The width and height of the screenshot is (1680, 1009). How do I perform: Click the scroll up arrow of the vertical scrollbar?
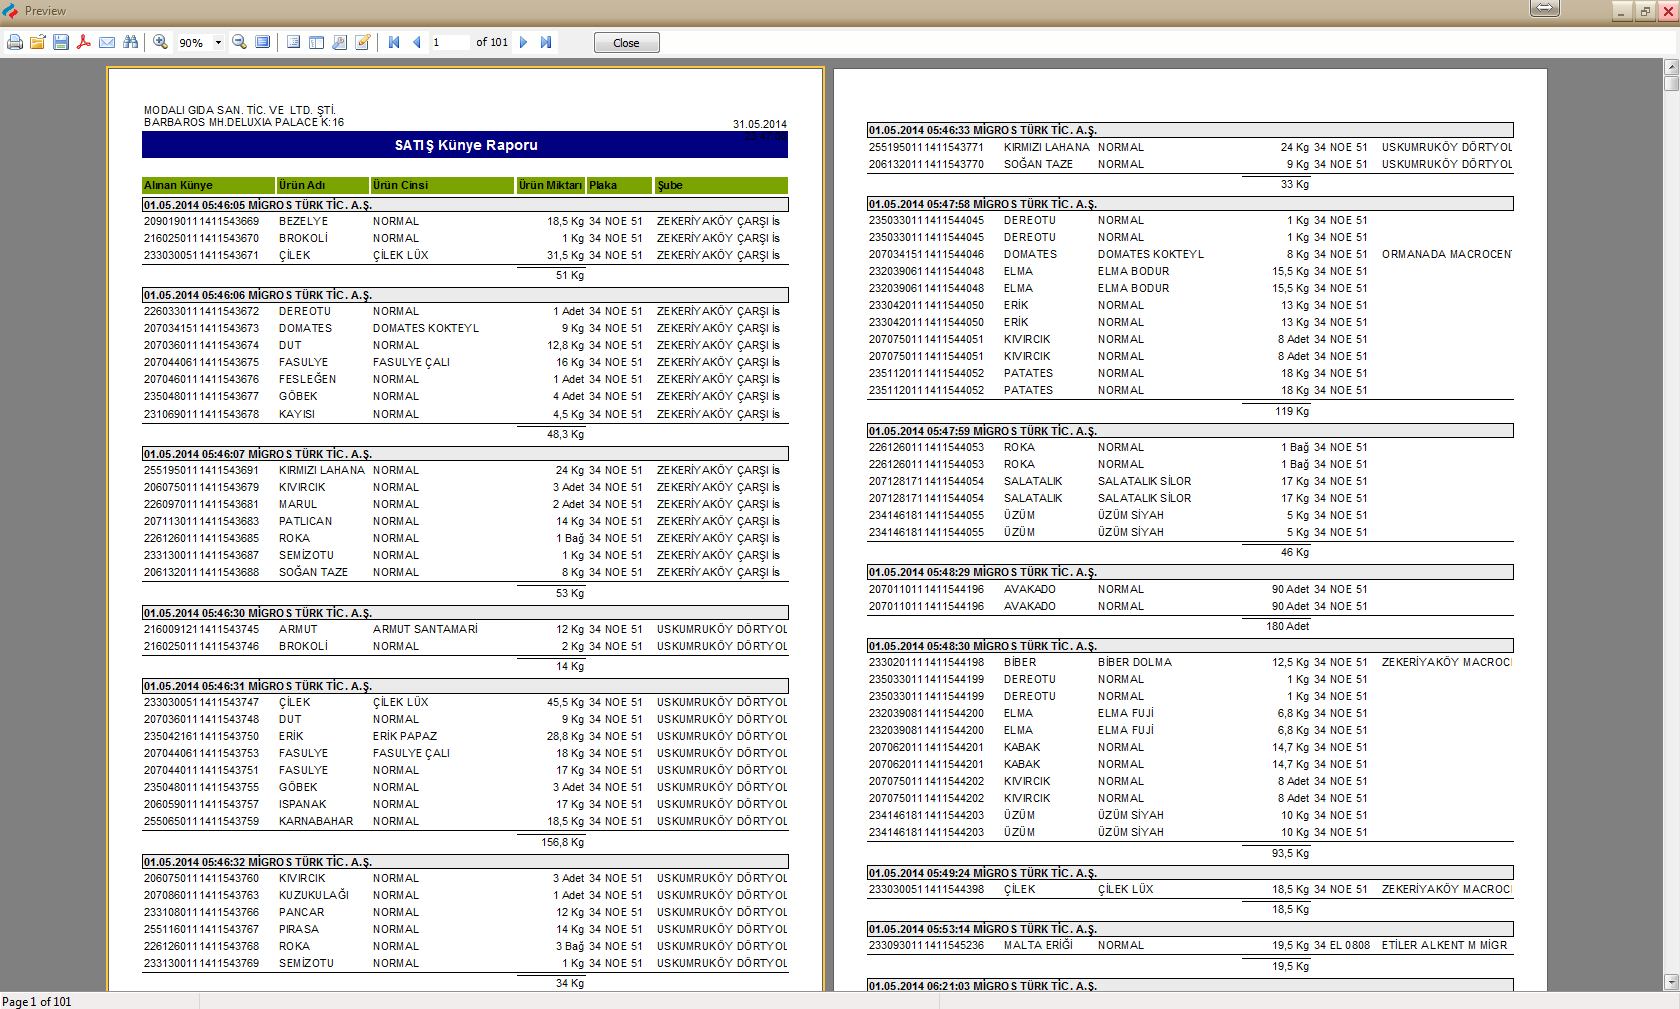point(1671,66)
